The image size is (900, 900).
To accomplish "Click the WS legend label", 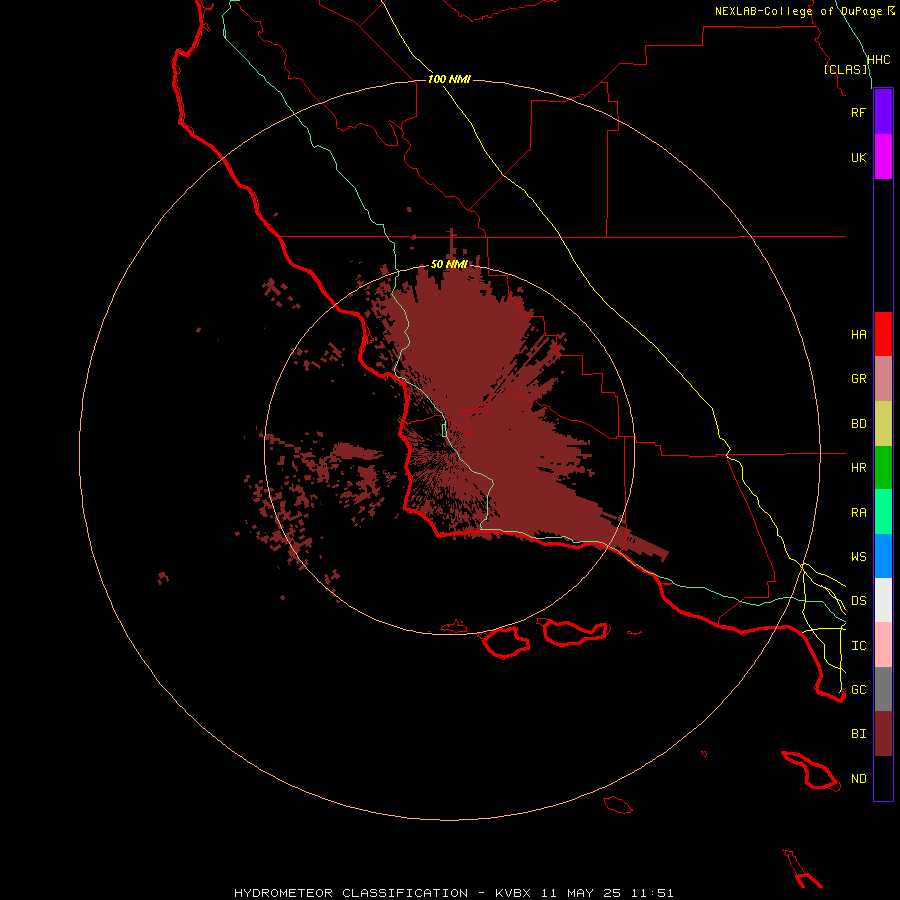I will click(x=858, y=556).
